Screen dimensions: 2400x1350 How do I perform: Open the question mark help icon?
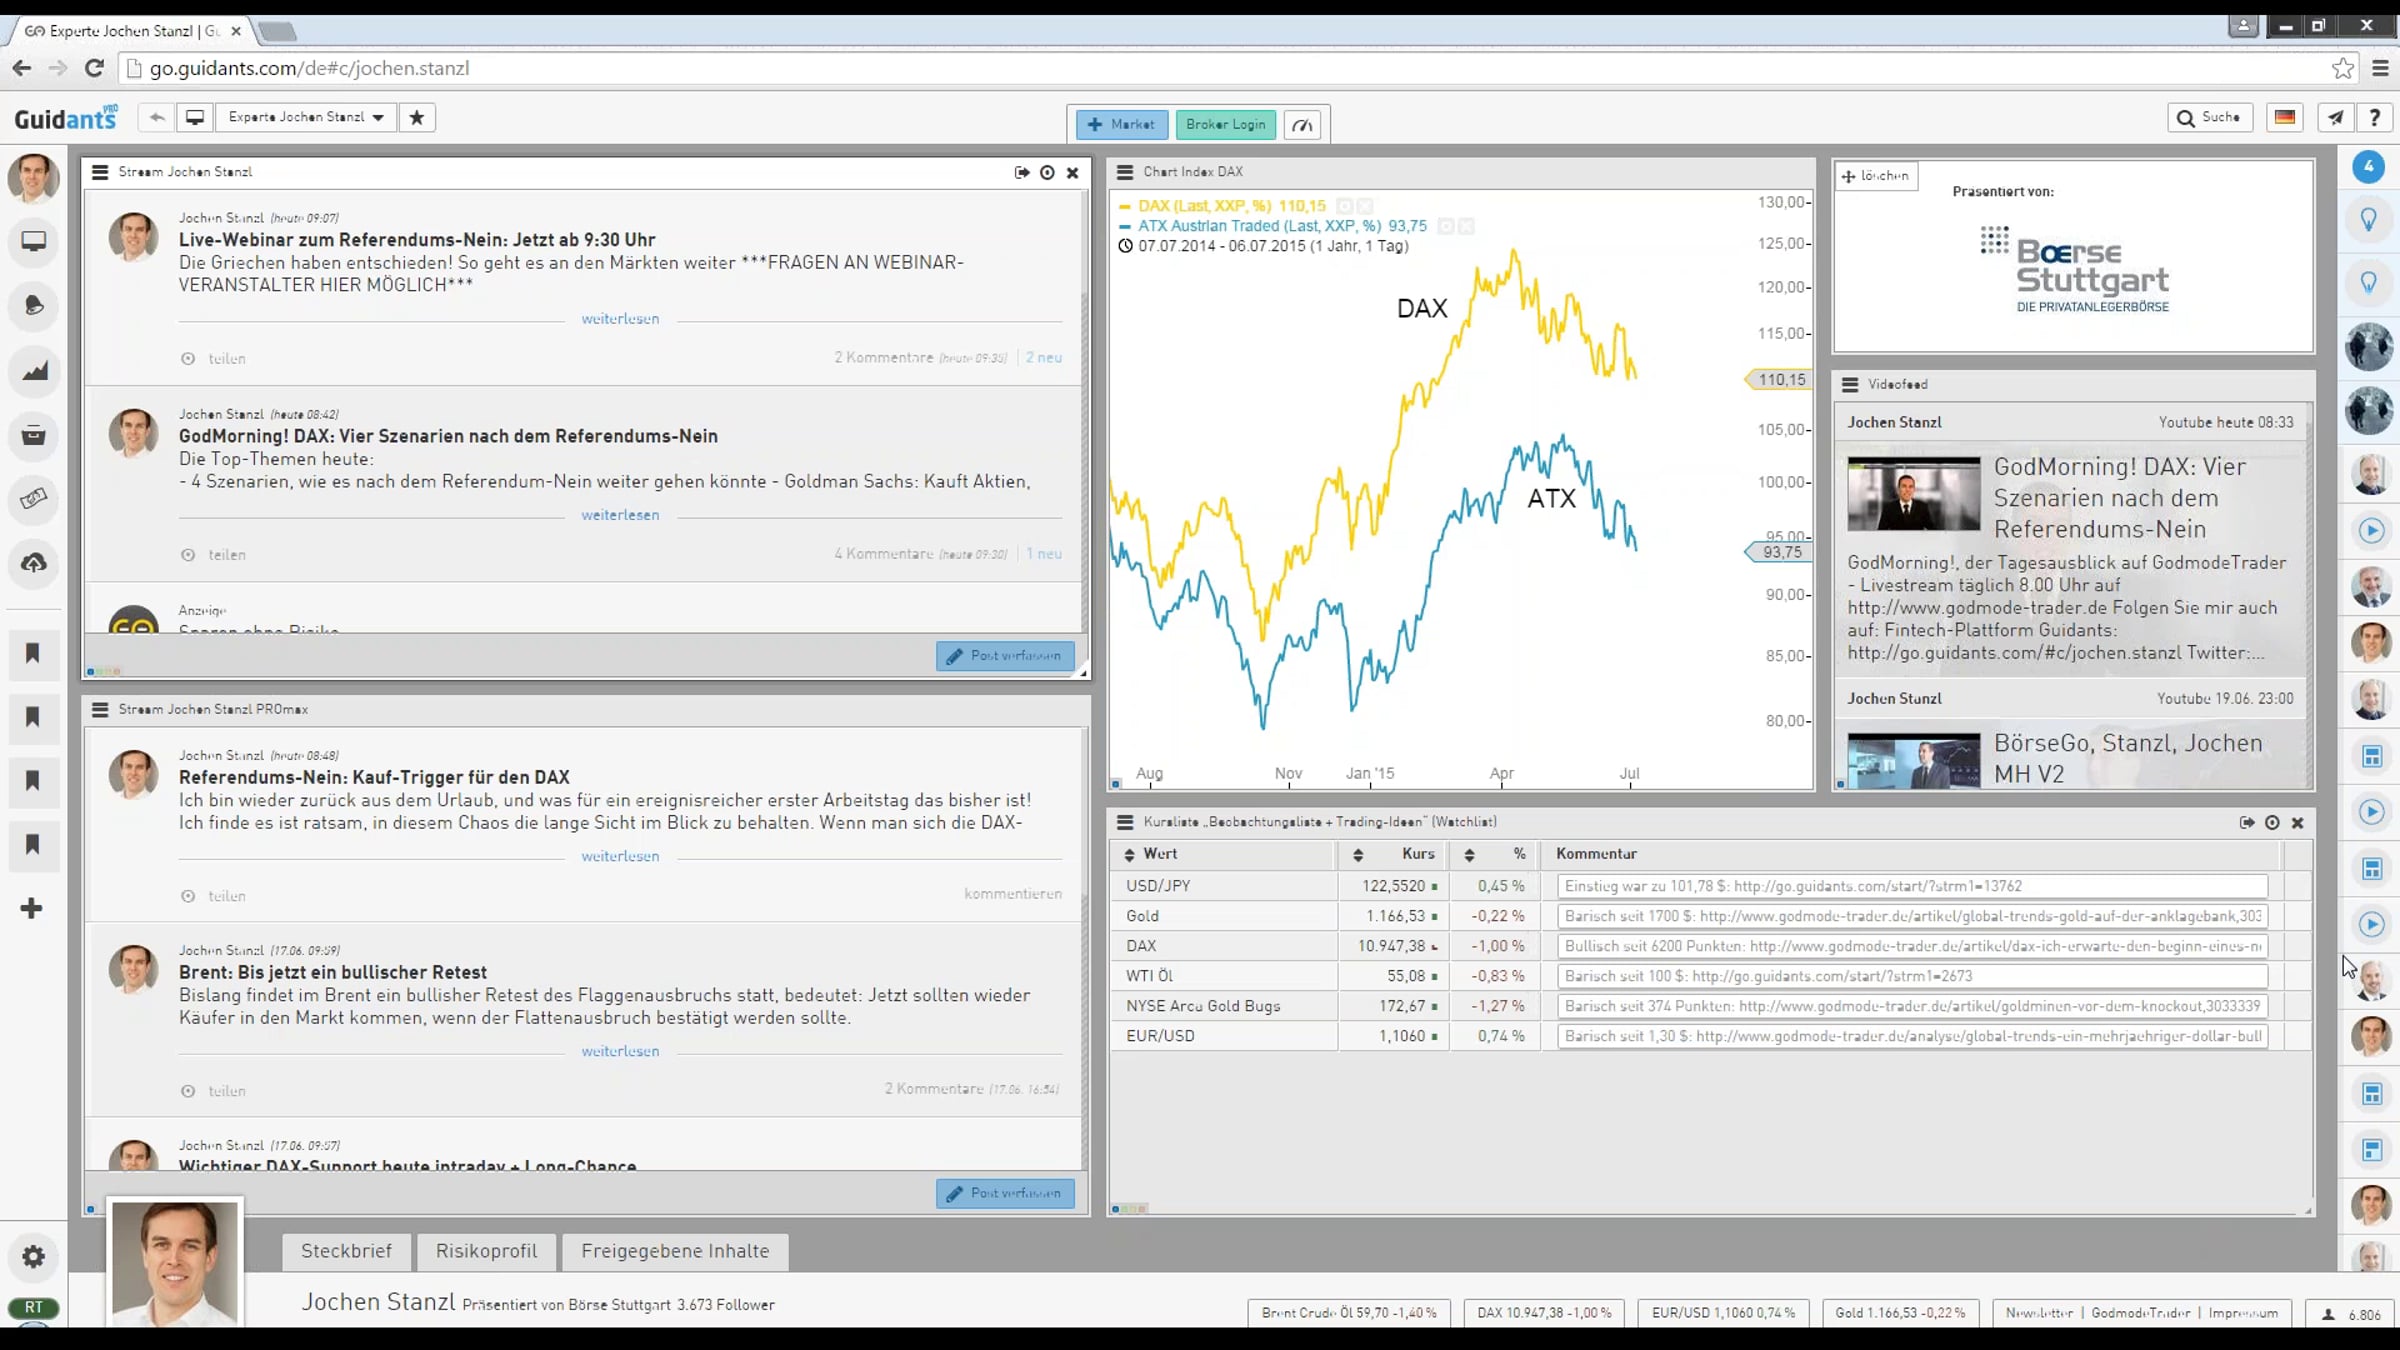coord(2375,118)
